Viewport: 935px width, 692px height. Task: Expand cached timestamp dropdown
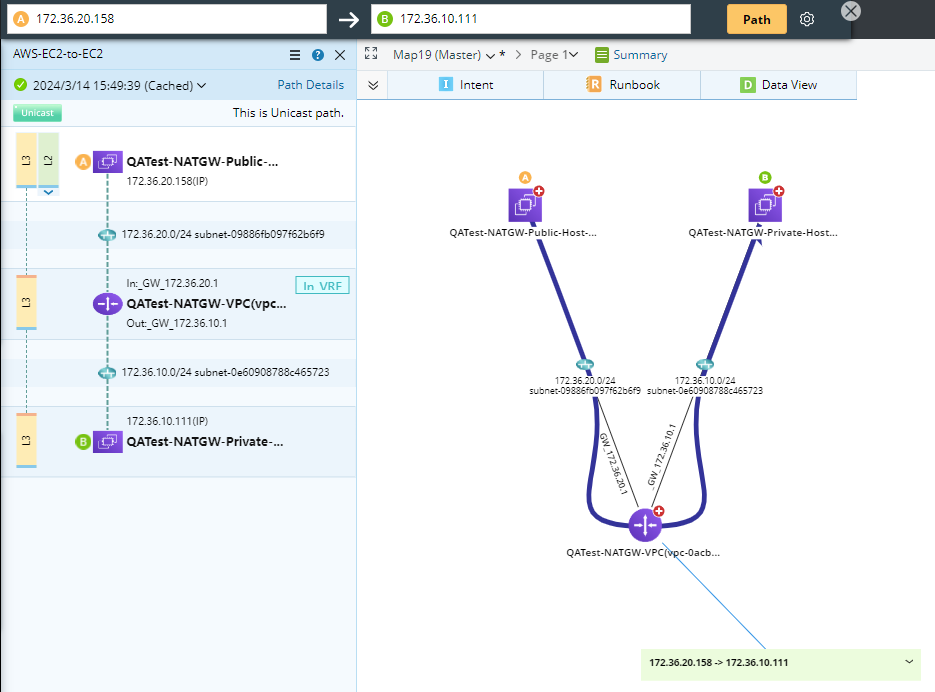click(x=202, y=86)
